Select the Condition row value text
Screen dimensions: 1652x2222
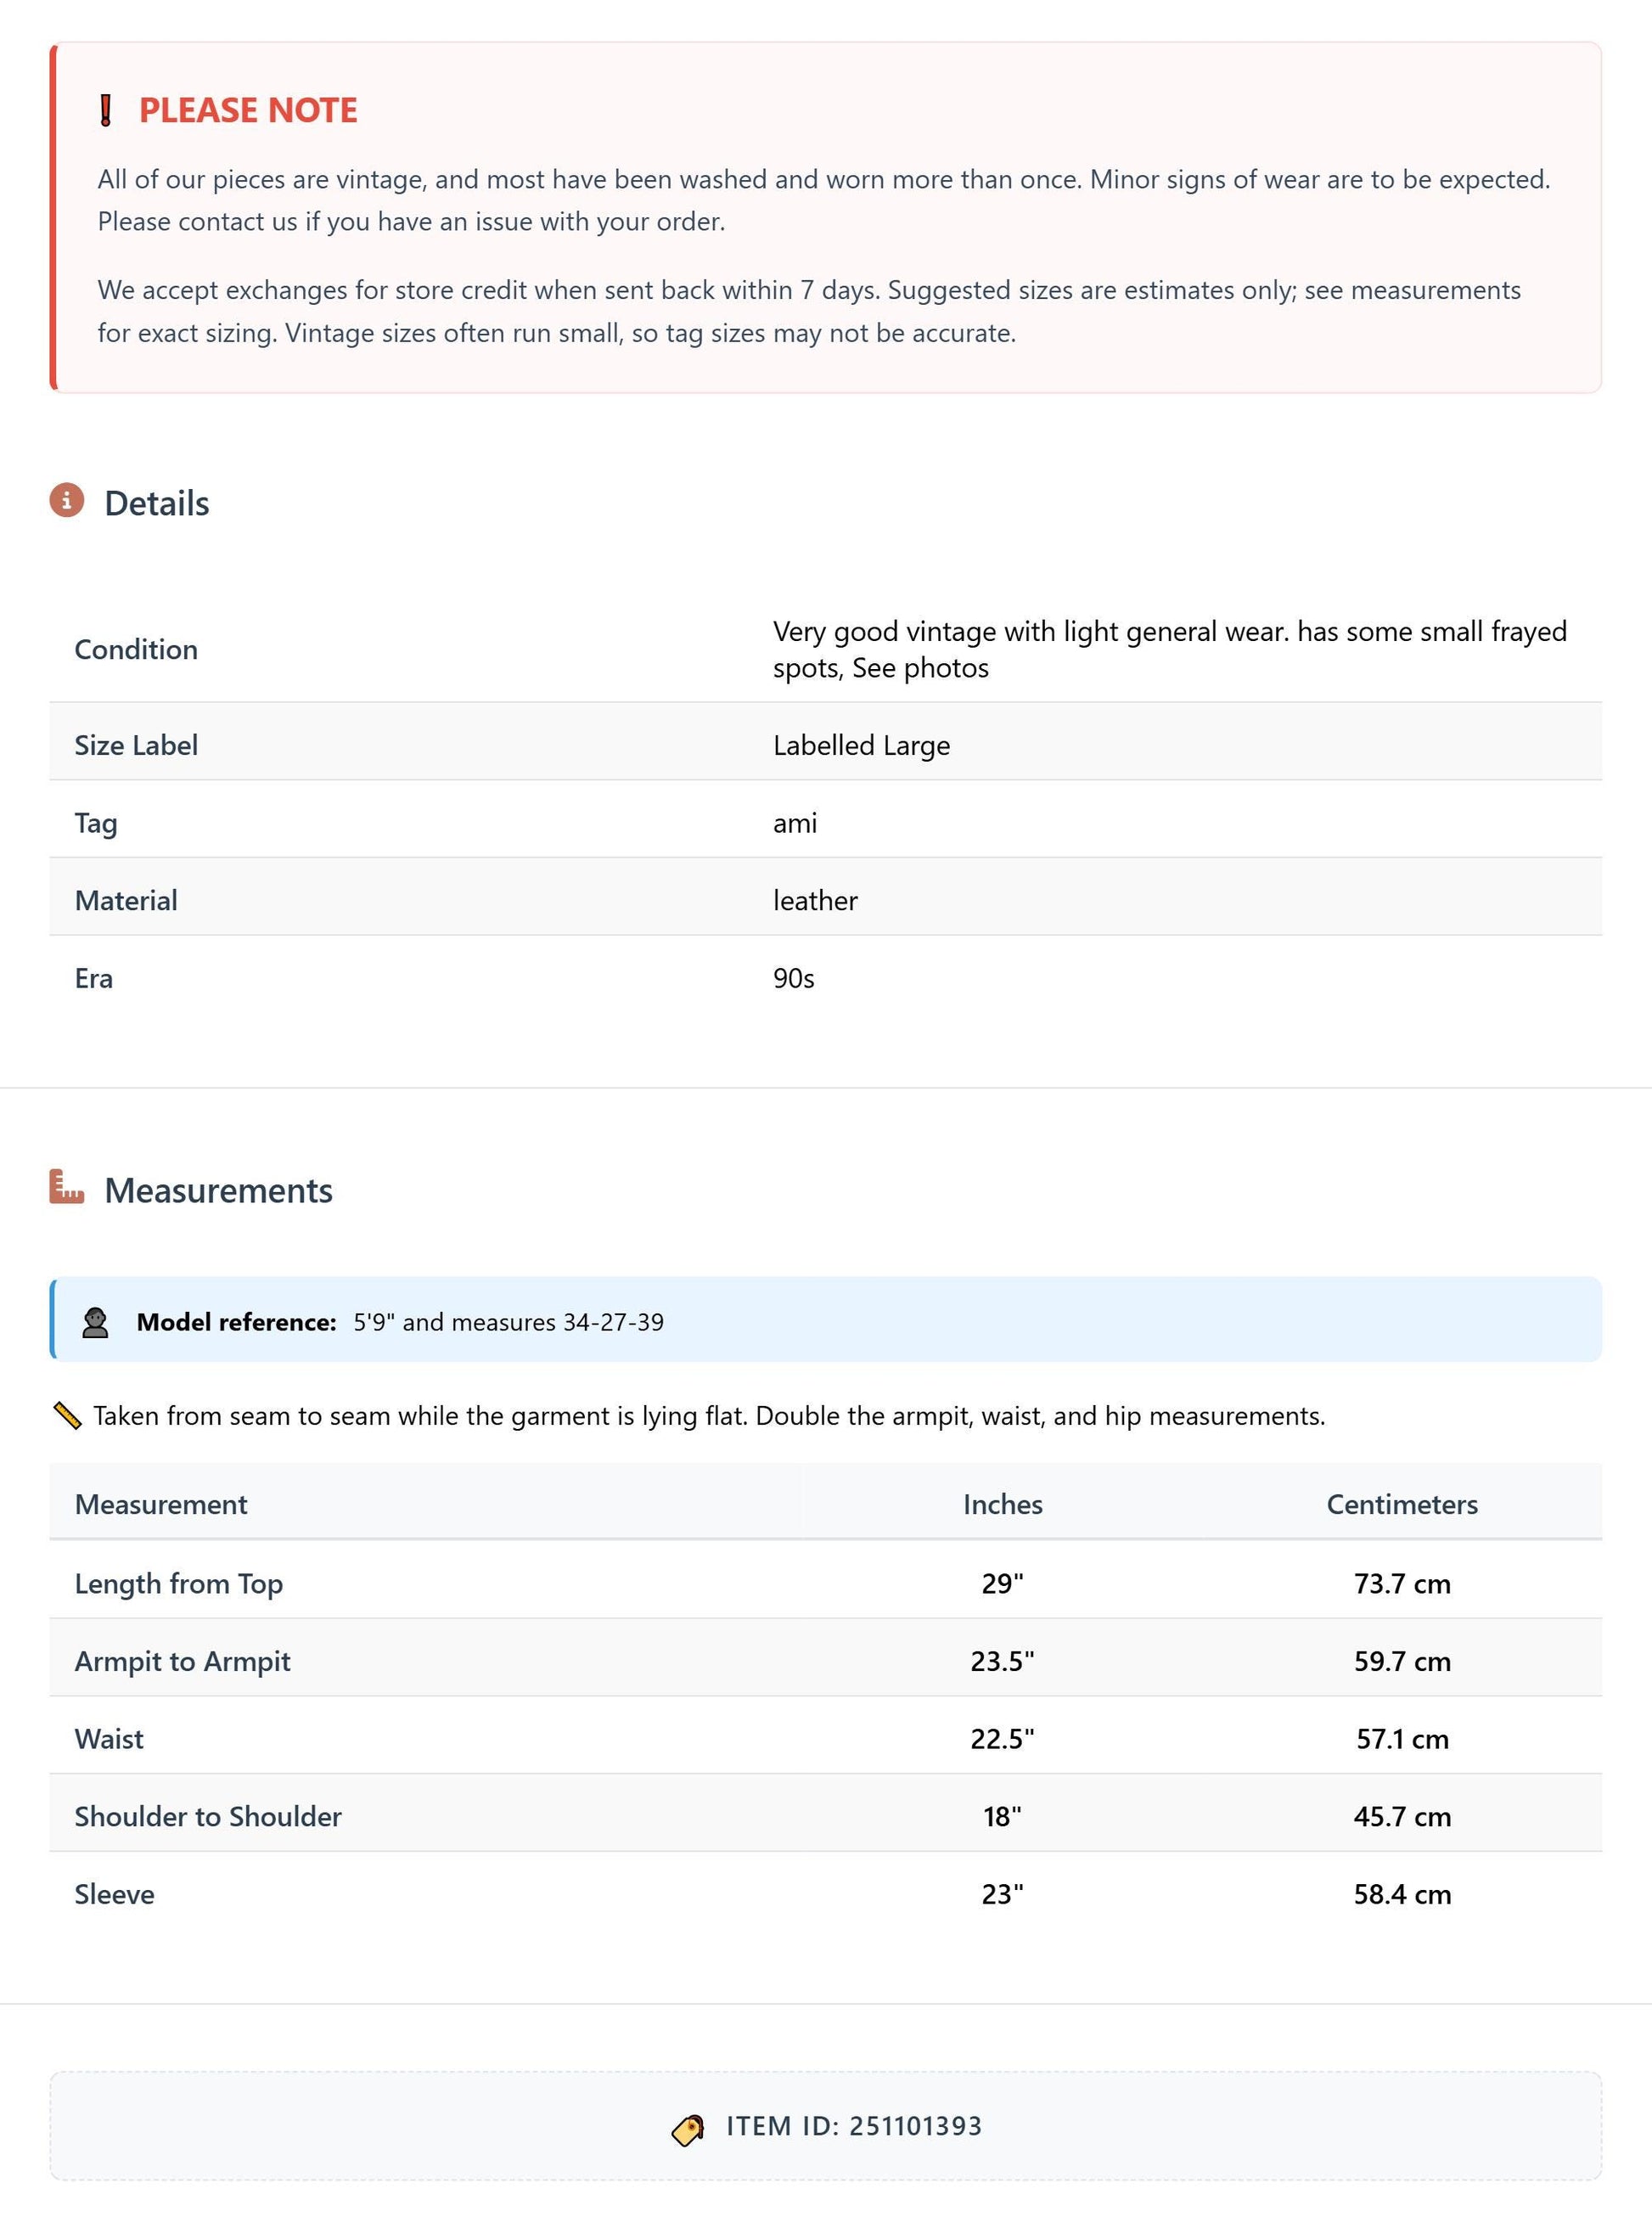[x=1170, y=650]
